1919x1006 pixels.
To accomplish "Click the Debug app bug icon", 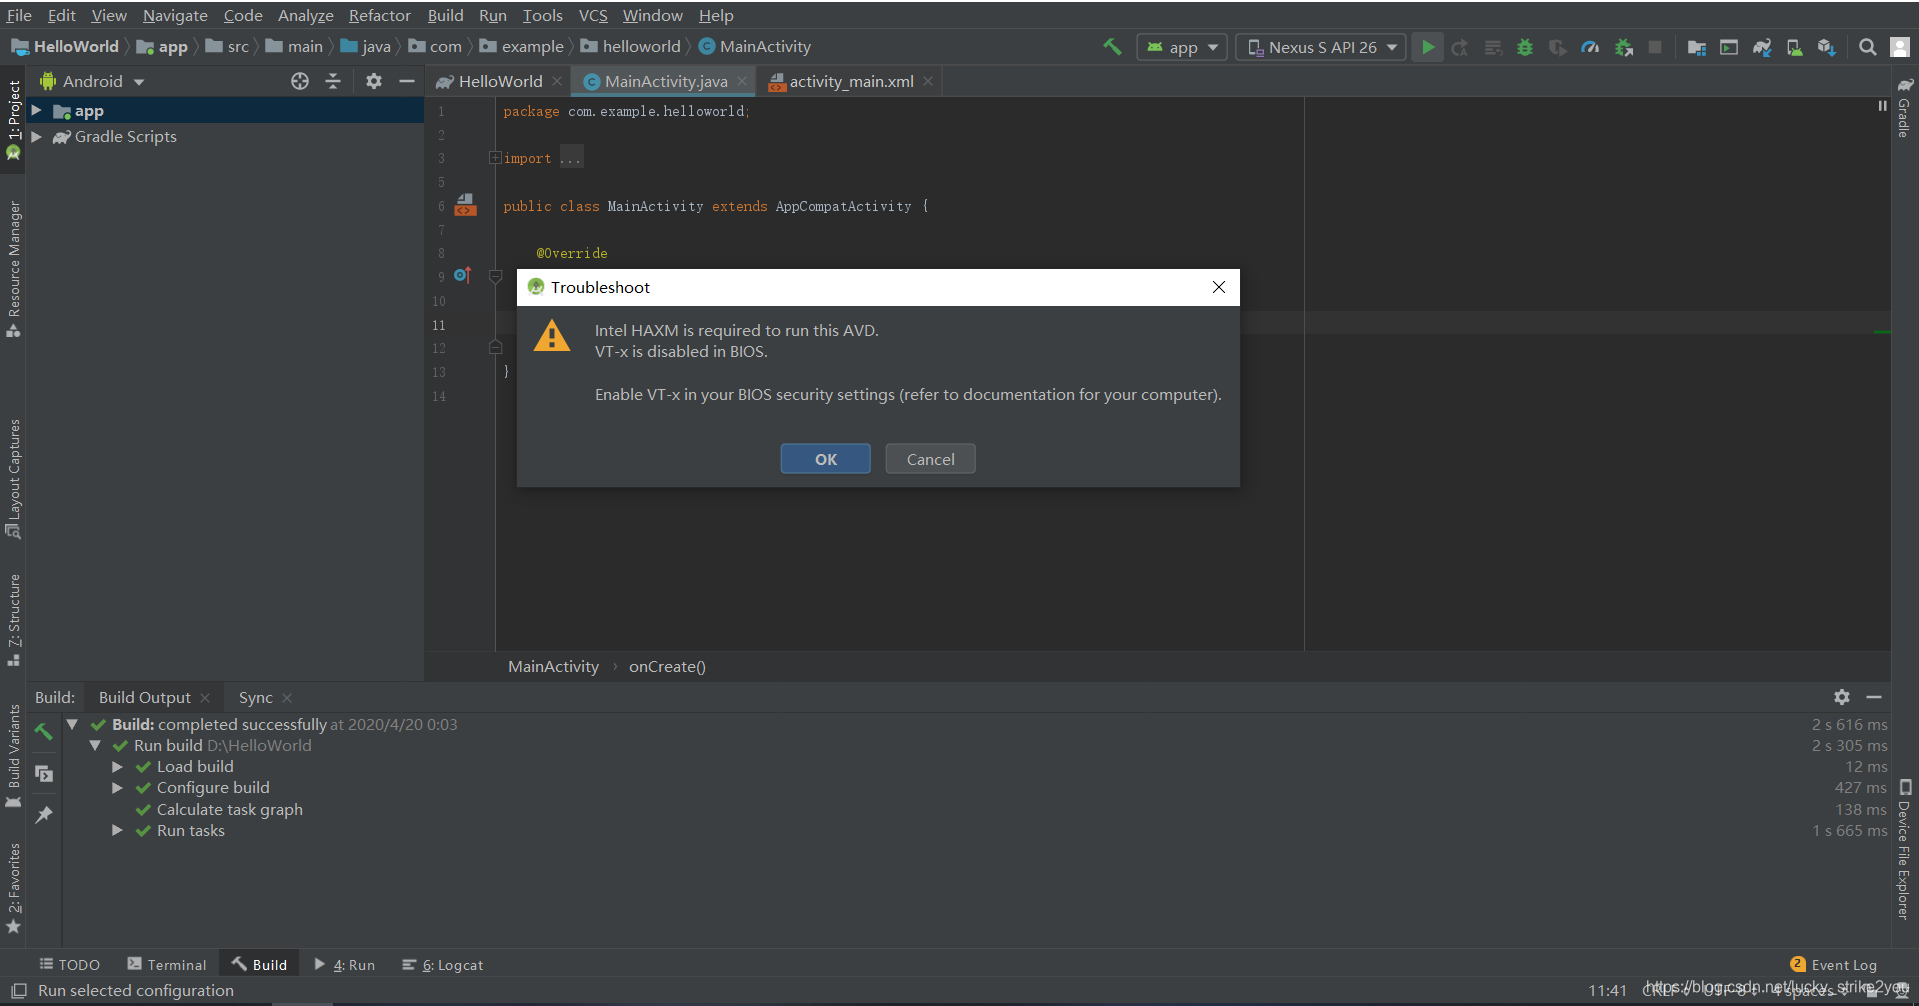I will click(1525, 47).
